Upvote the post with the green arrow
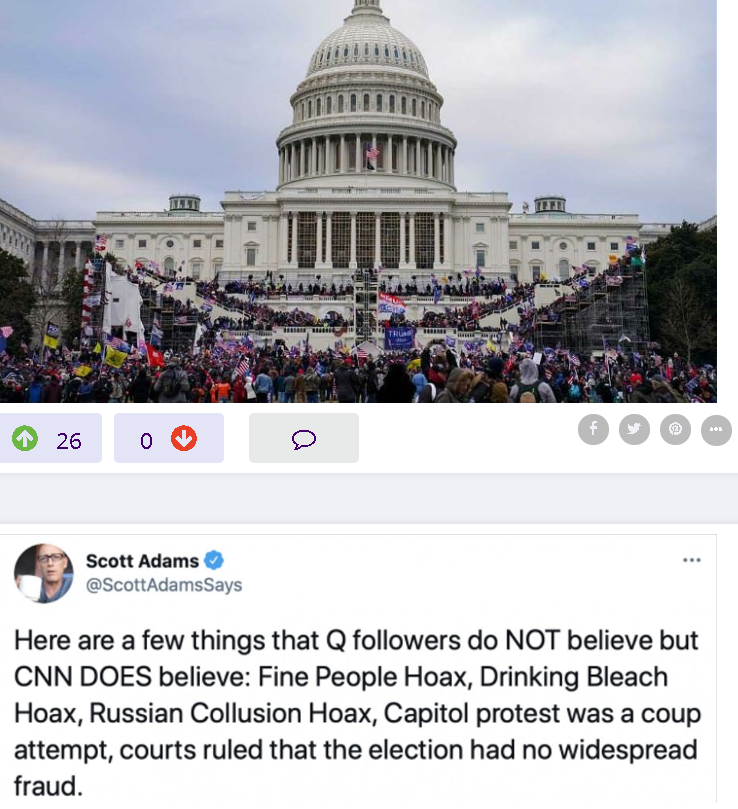Viewport: 738px width, 809px height. point(25,439)
